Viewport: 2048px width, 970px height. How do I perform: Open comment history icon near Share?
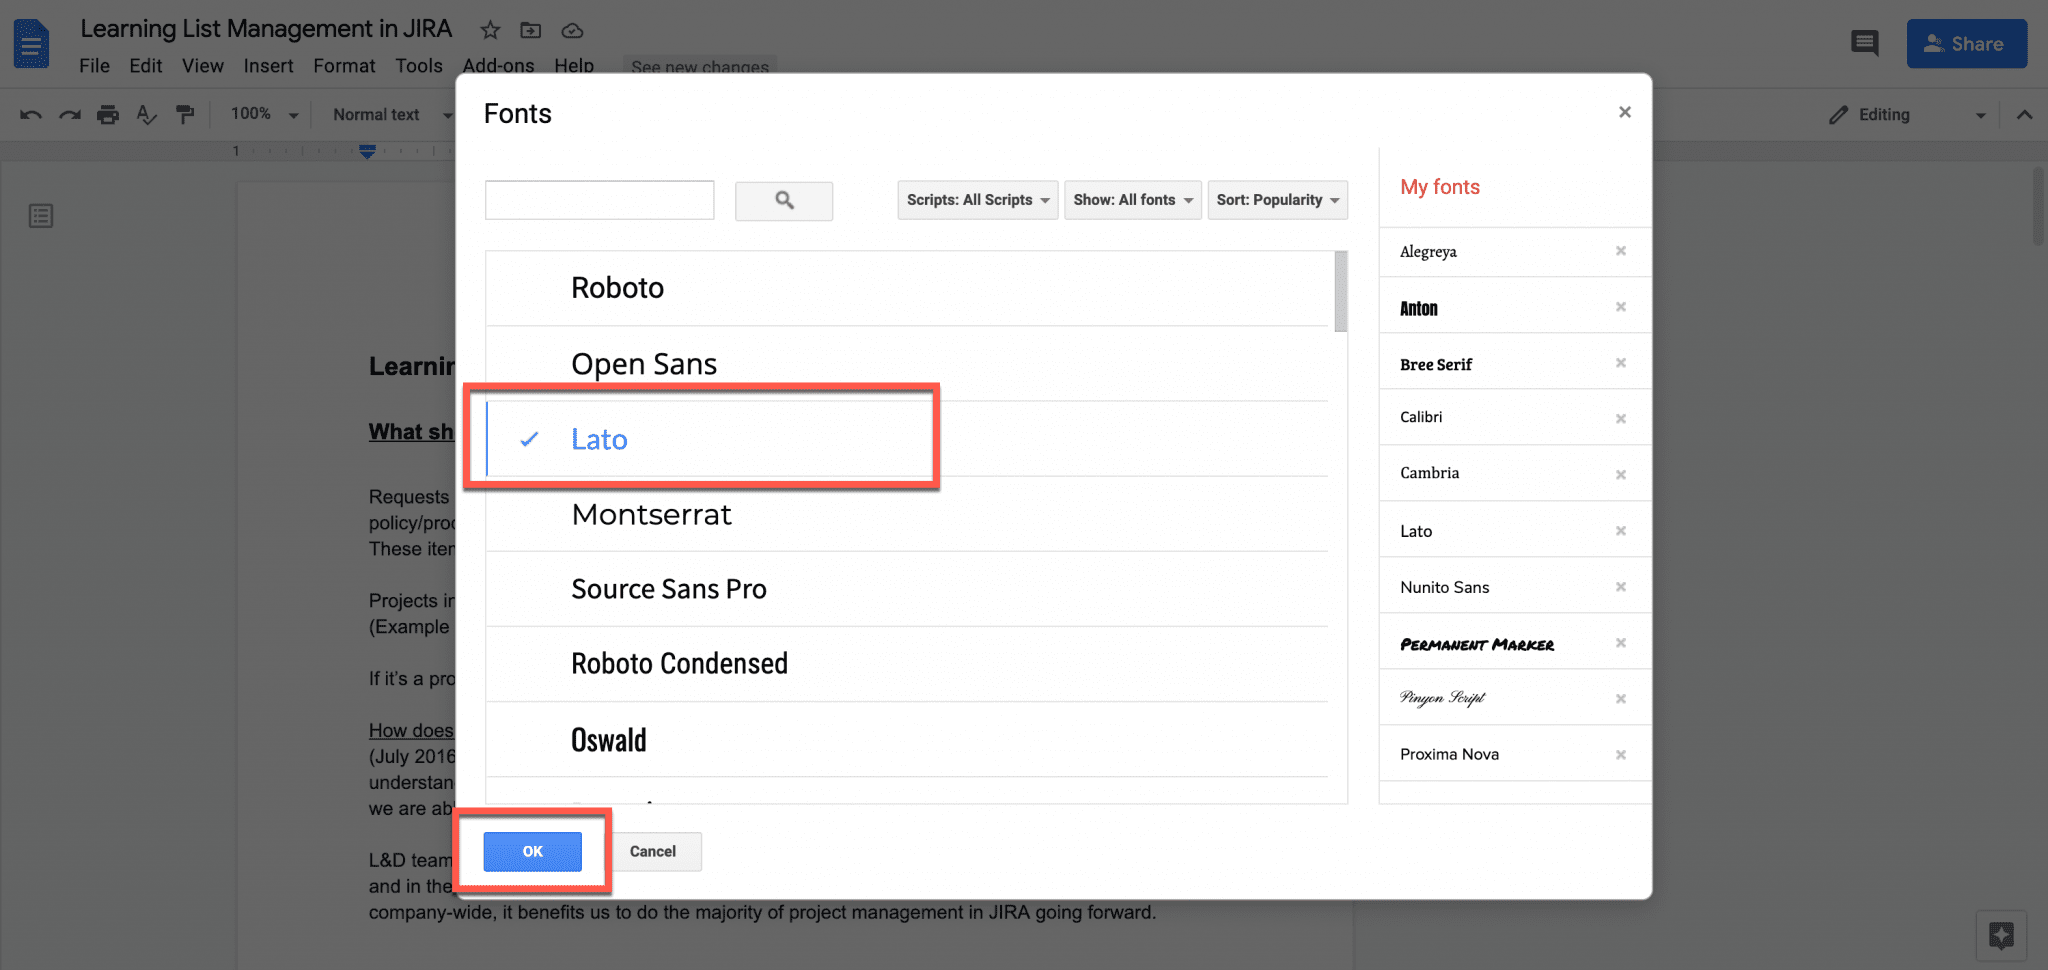(x=1865, y=43)
